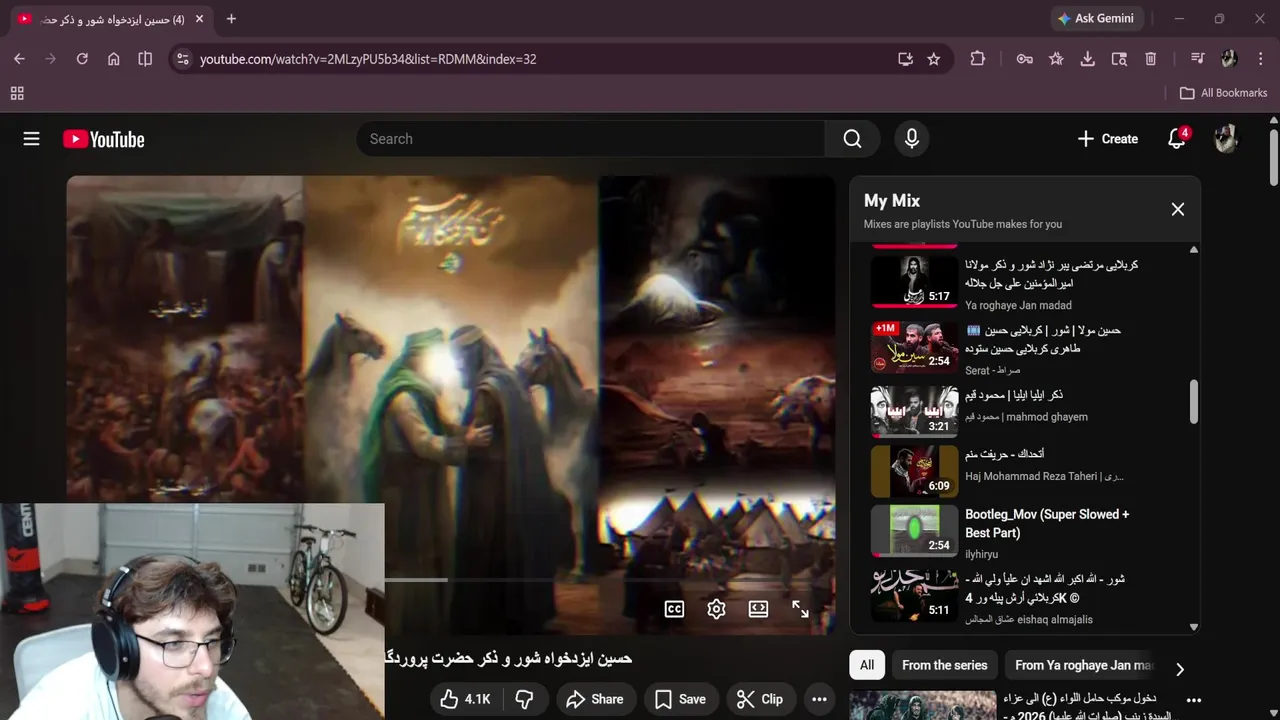Go to the browser home page
1280x720 pixels.
[x=114, y=59]
